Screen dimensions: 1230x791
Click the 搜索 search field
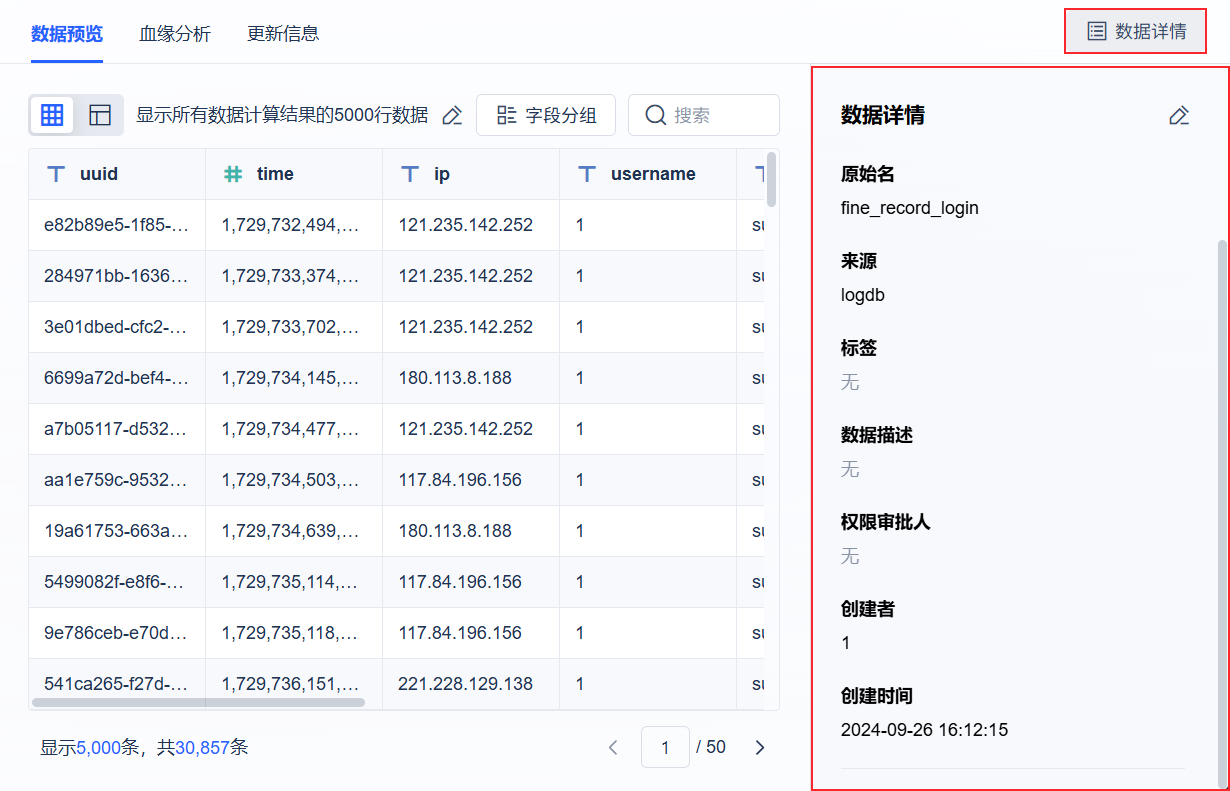point(714,115)
